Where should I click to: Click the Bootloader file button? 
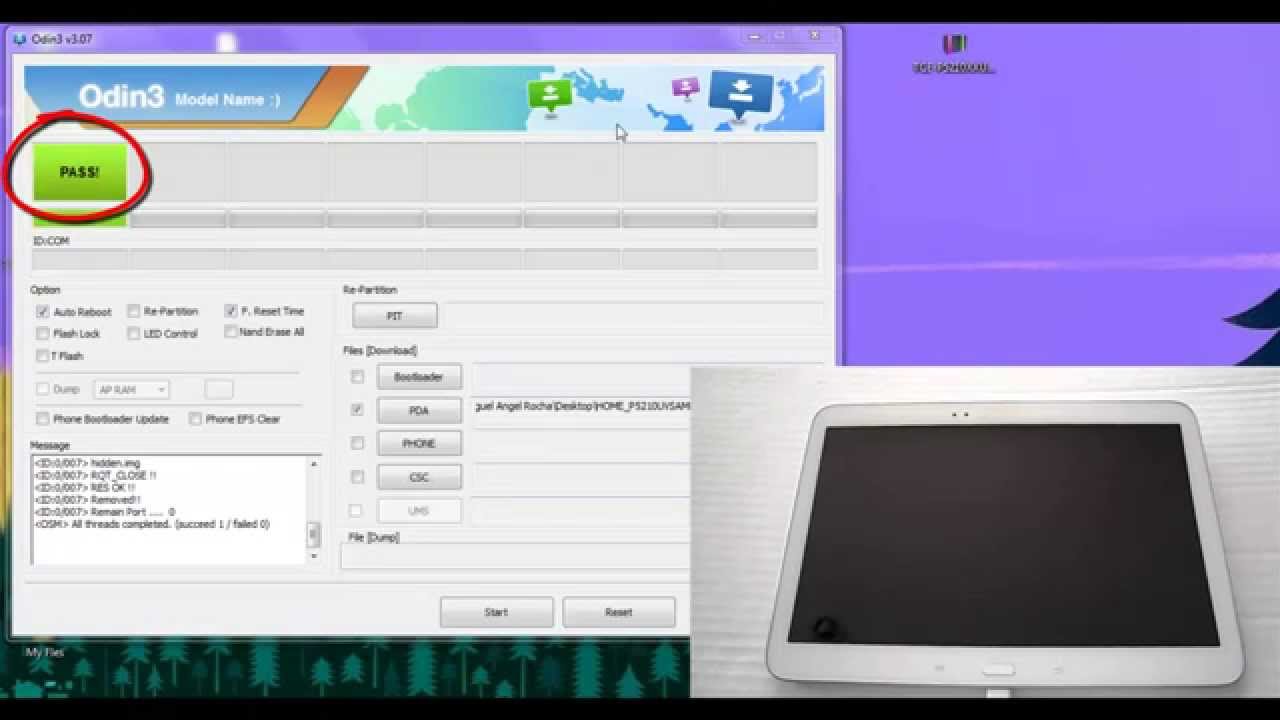[x=419, y=377]
